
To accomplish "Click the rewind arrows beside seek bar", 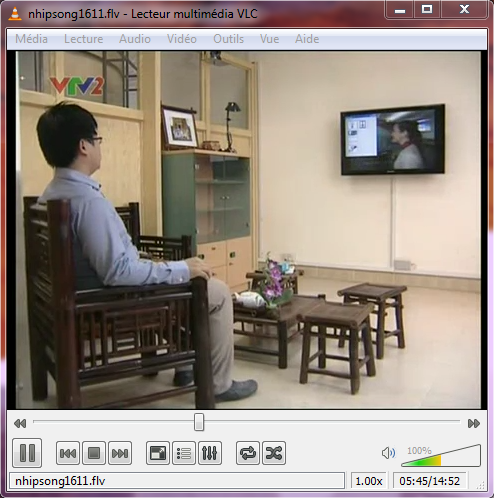I will pyautogui.click(x=20, y=423).
